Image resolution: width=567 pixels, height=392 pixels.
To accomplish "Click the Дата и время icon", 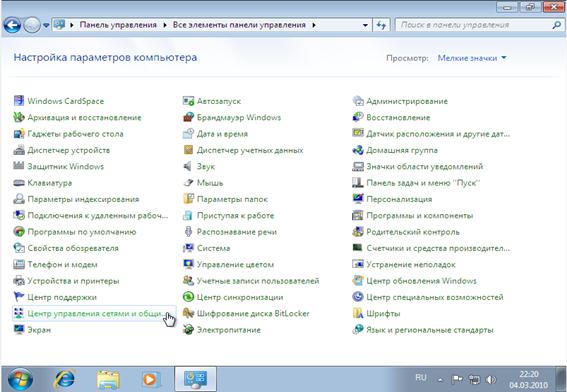I will tap(188, 133).
